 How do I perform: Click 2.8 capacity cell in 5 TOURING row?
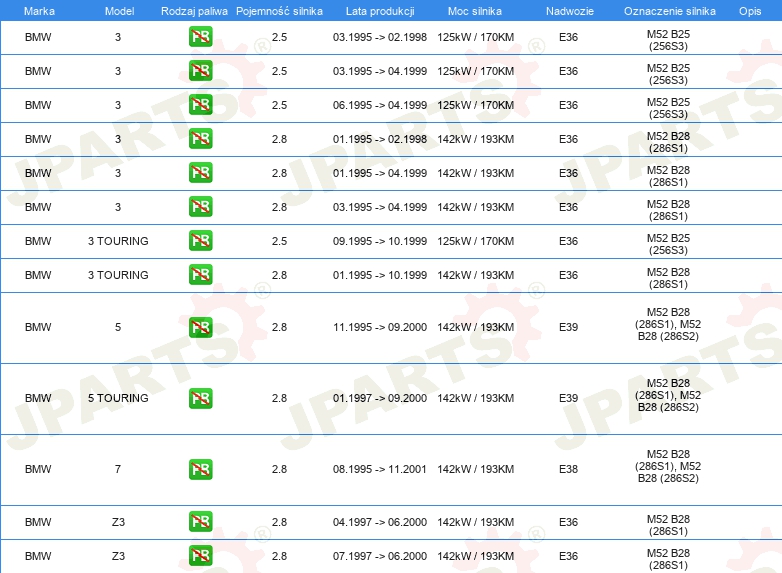[x=279, y=398]
